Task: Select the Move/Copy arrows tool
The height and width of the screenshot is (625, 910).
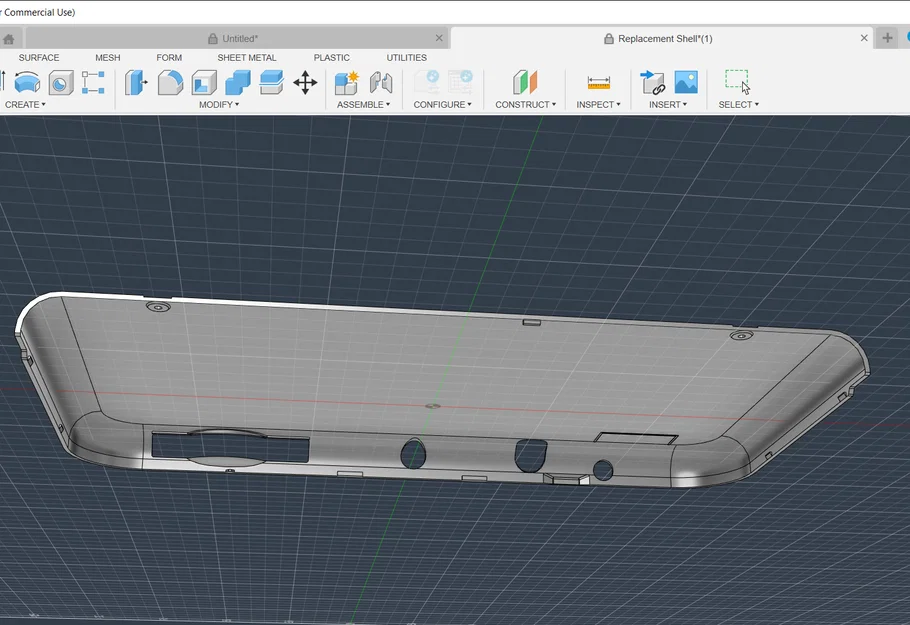Action: tap(305, 82)
